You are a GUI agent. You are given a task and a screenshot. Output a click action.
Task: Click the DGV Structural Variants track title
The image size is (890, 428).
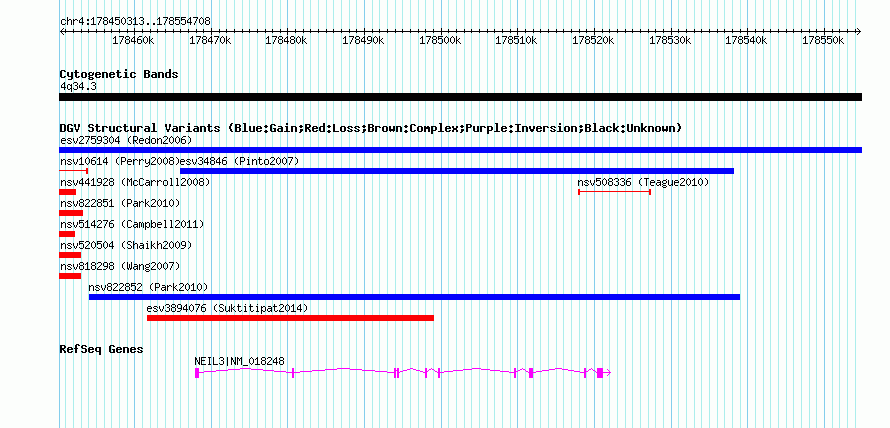pyautogui.click(x=371, y=128)
